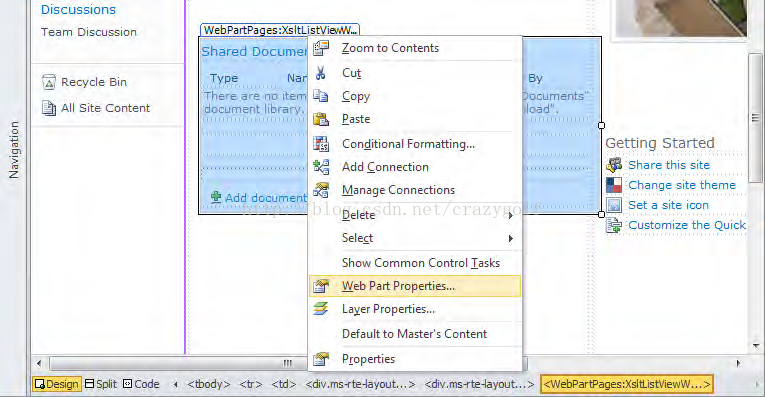The image size is (765, 397).
Task: Click the Change site theme icon
Action: [614, 185]
